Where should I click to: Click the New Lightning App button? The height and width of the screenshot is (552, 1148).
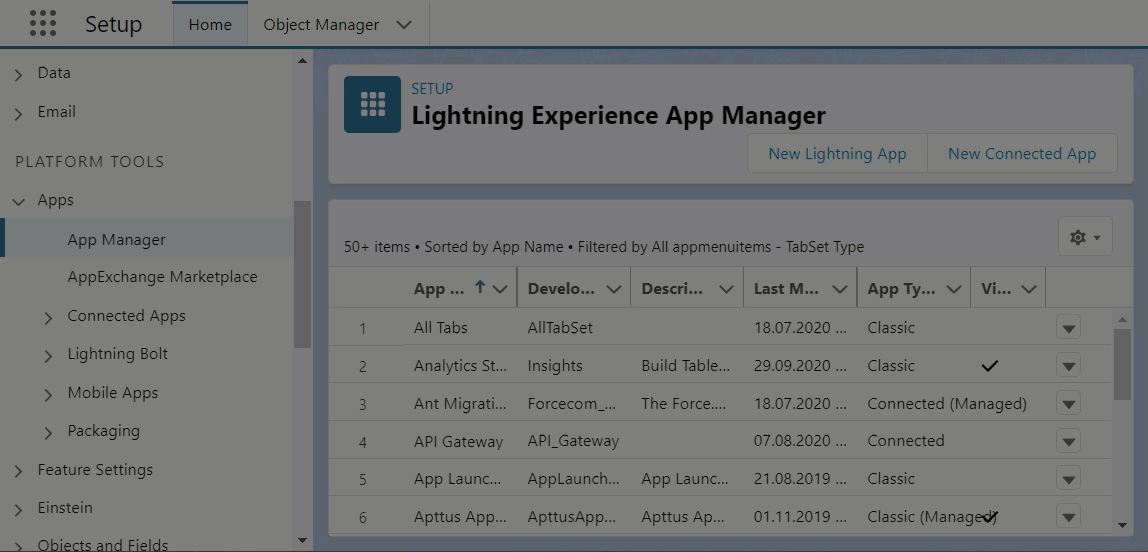tap(837, 154)
